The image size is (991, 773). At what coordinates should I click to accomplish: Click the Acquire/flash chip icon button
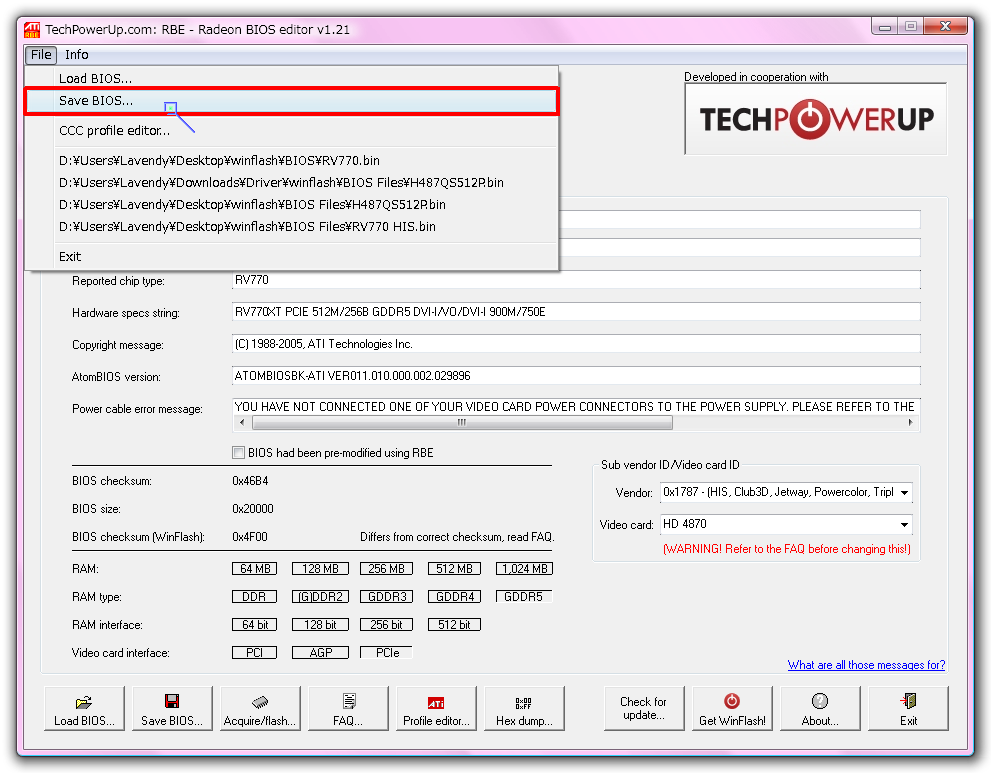(x=260, y=708)
